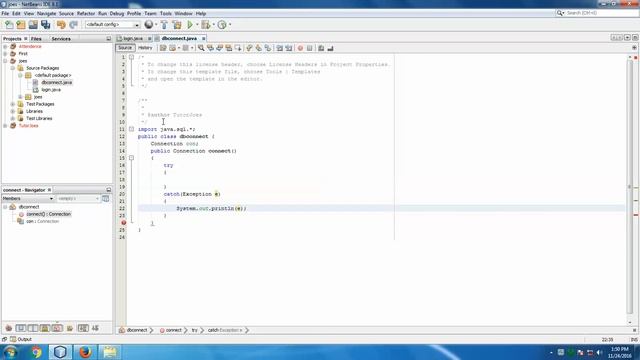Click the Redo toolbar icon

click(x=73, y=25)
